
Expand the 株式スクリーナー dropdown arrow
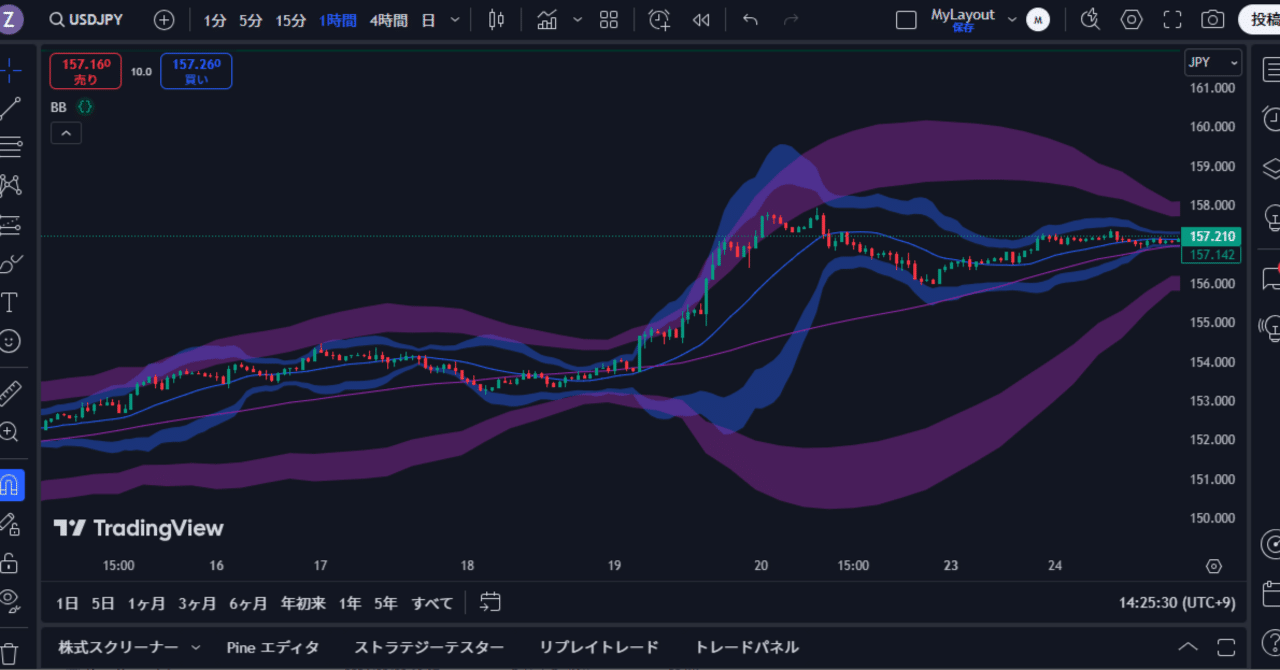[x=195, y=647]
